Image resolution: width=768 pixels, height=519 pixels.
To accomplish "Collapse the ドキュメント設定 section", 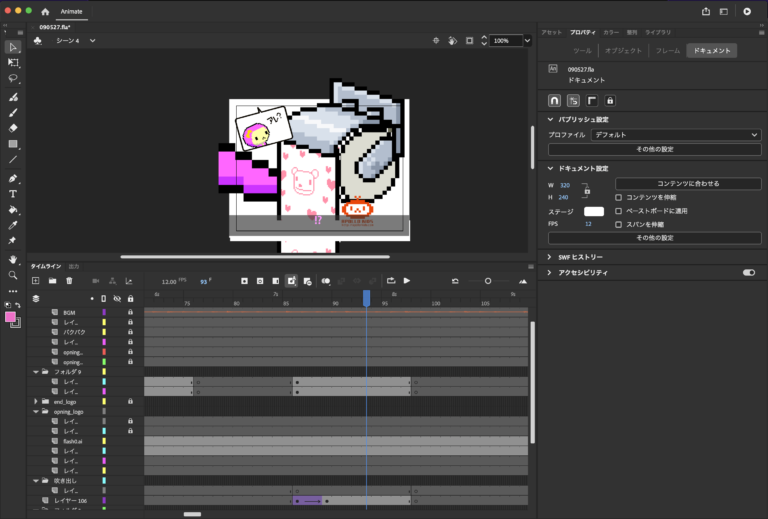I will coord(551,168).
